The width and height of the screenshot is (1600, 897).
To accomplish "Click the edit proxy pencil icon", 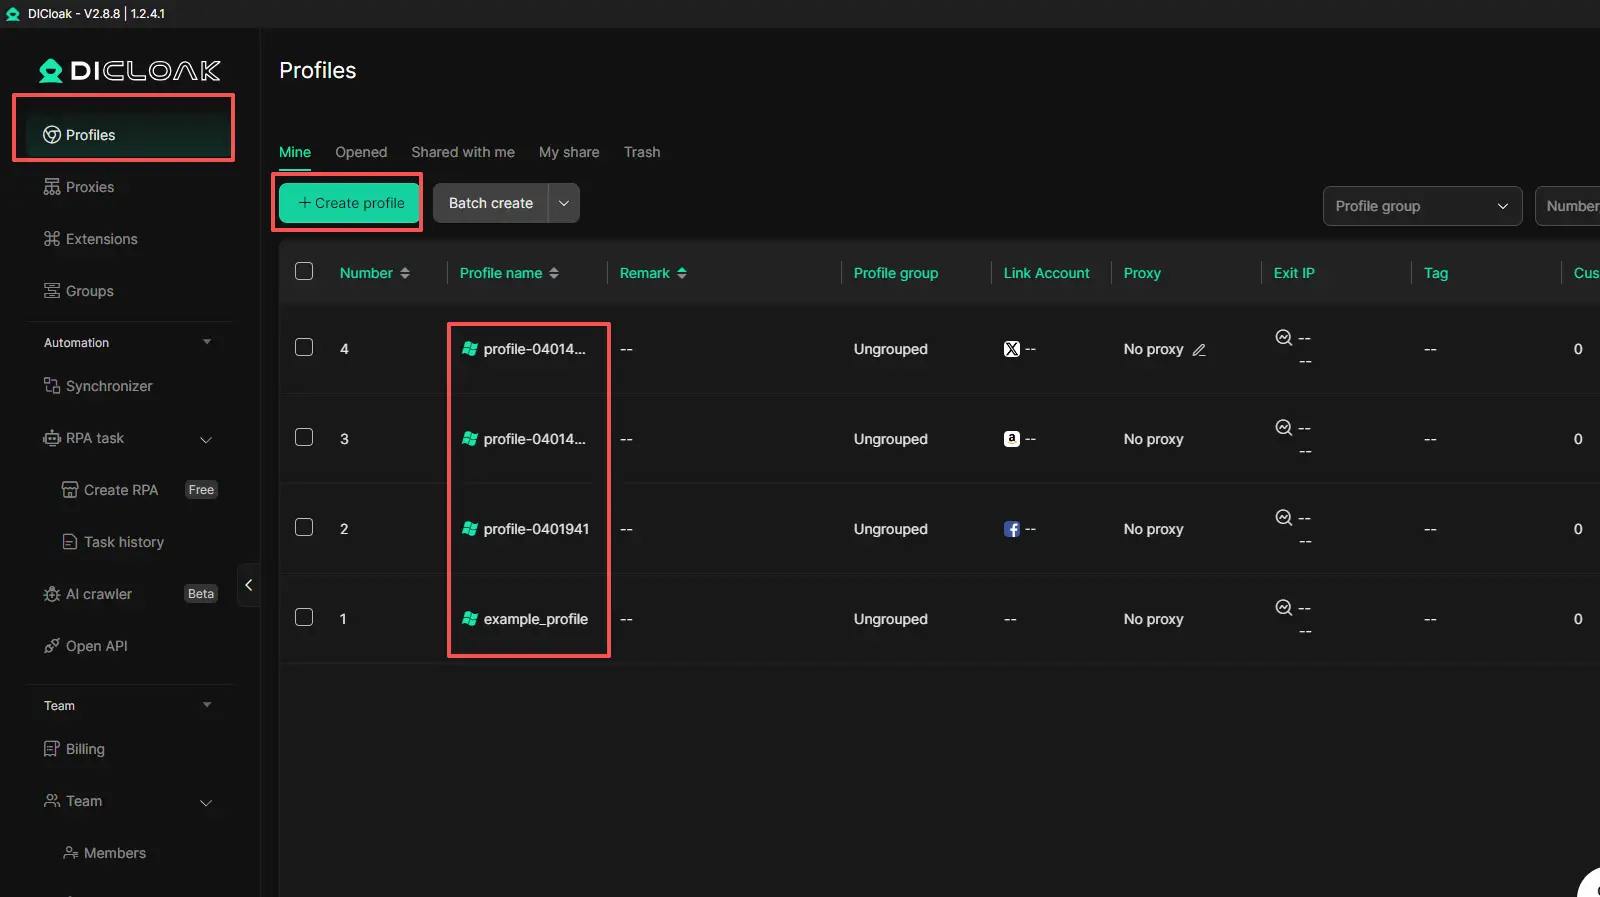I will tap(1199, 350).
